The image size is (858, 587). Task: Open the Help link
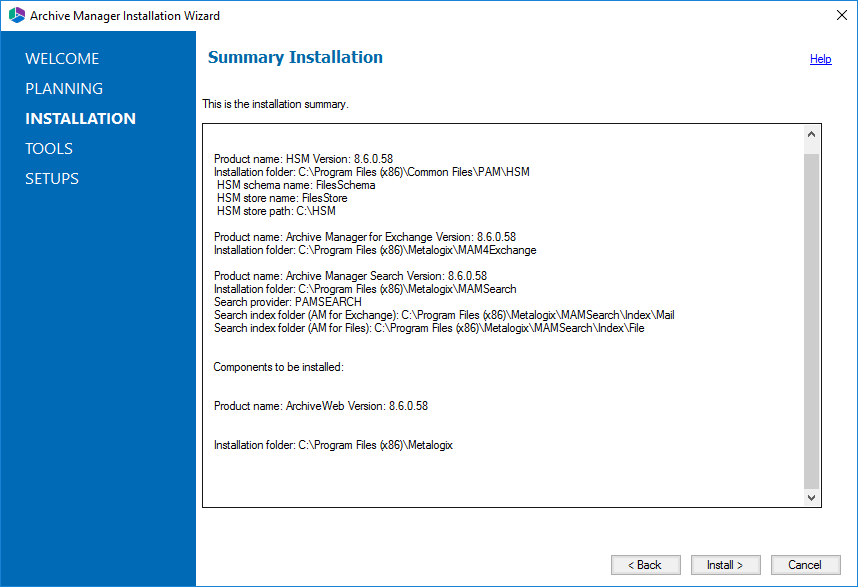coord(820,59)
